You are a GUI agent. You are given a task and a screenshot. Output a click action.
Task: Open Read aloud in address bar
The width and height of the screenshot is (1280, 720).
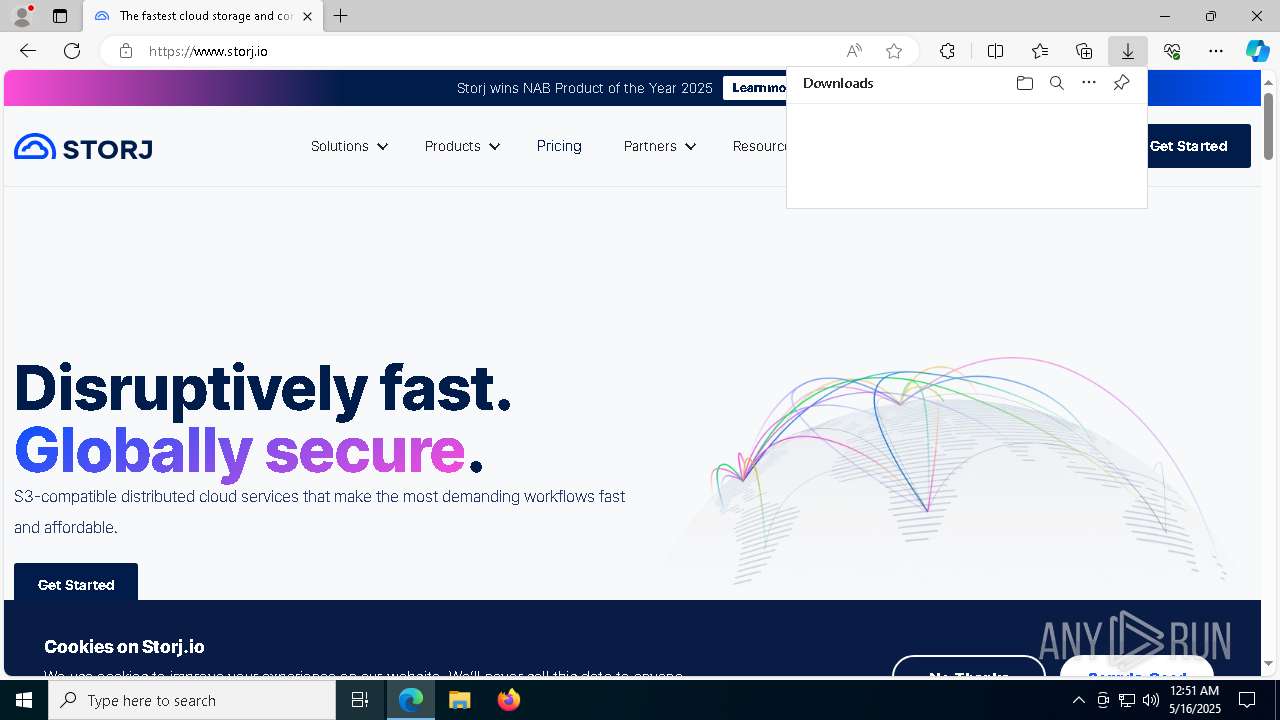[x=854, y=51]
